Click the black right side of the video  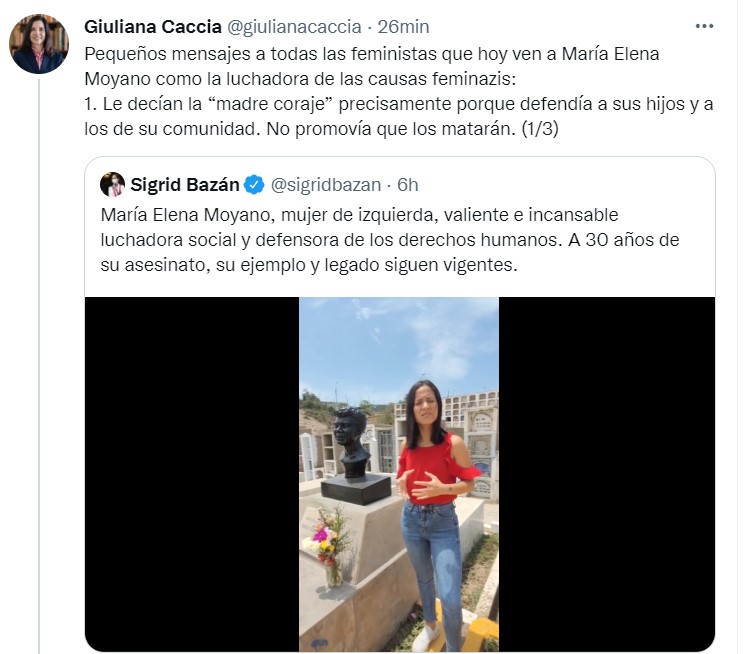point(607,474)
